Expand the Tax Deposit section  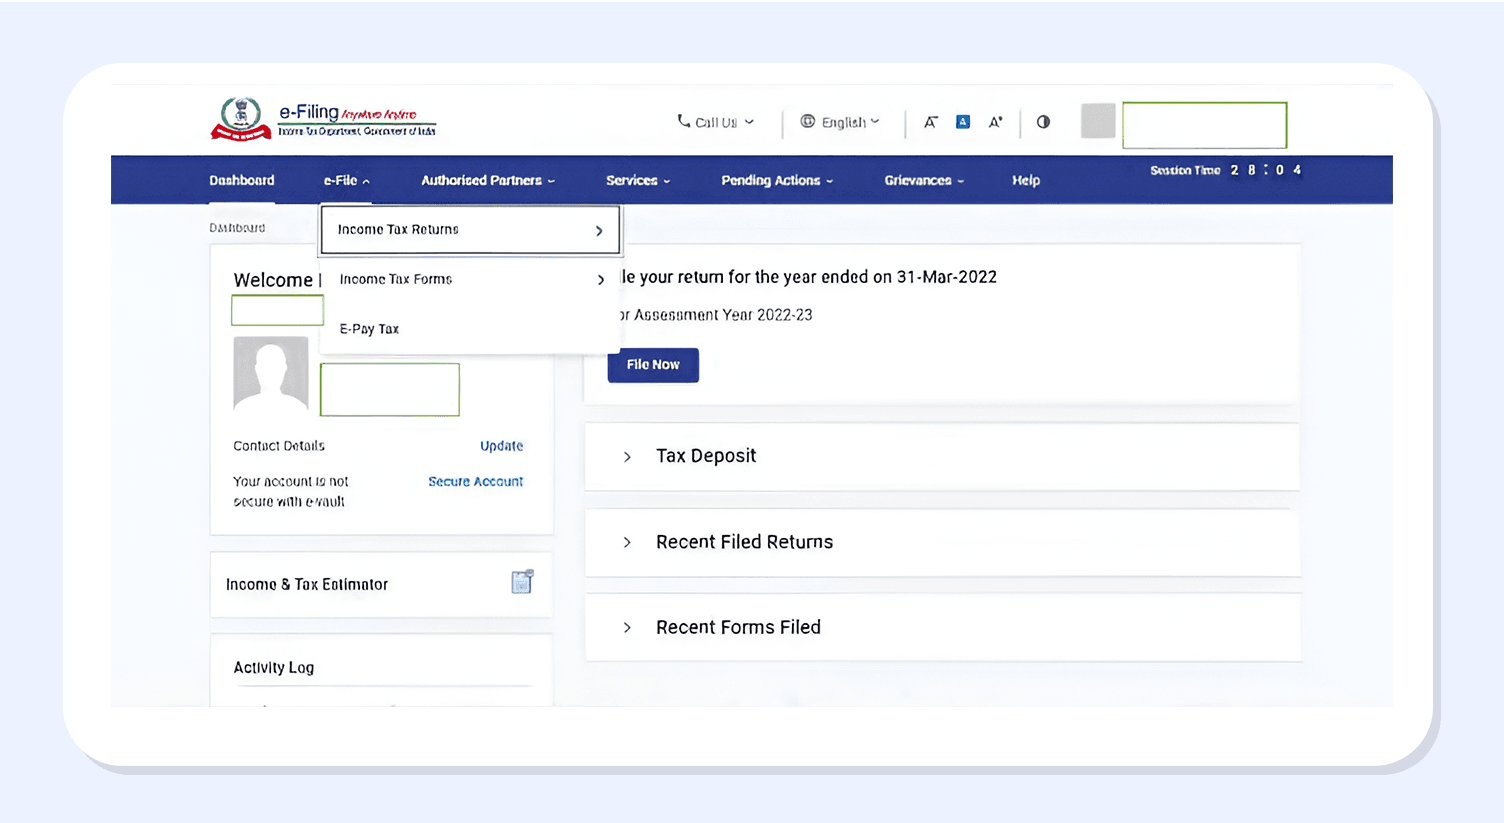tap(627, 457)
